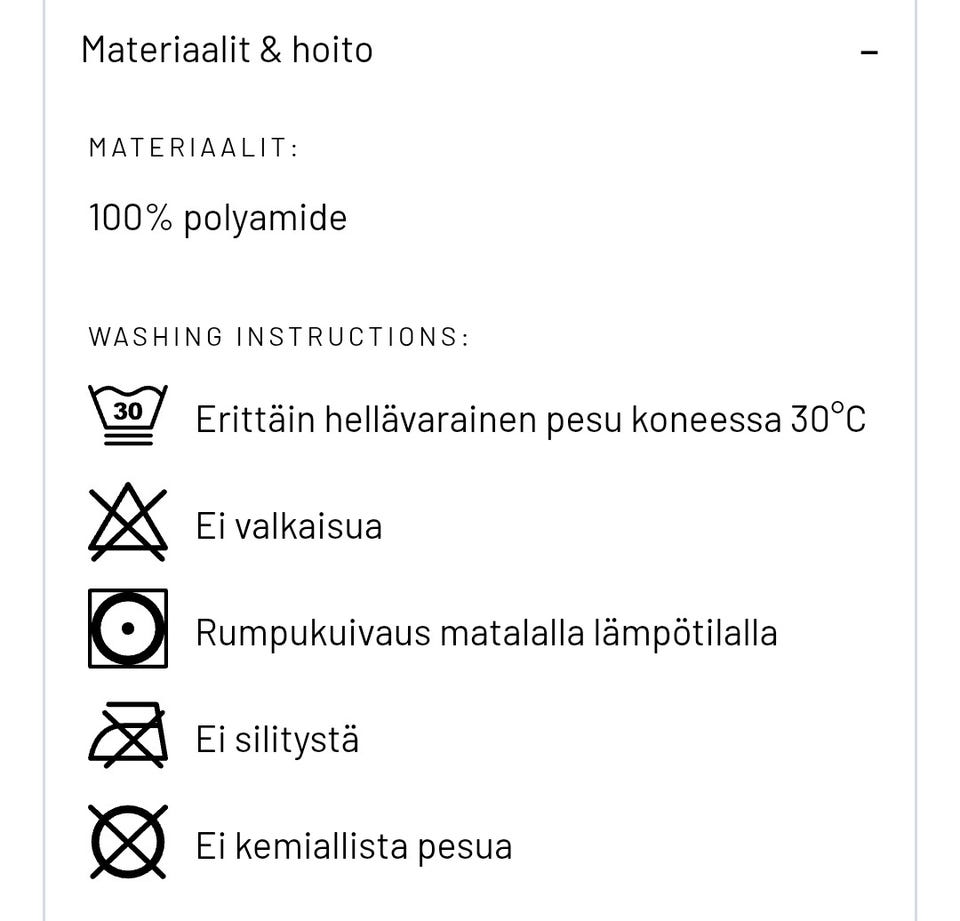The width and height of the screenshot is (960, 921).
Task: Click the crossed triangle bleach icon
Action: (x=128, y=523)
